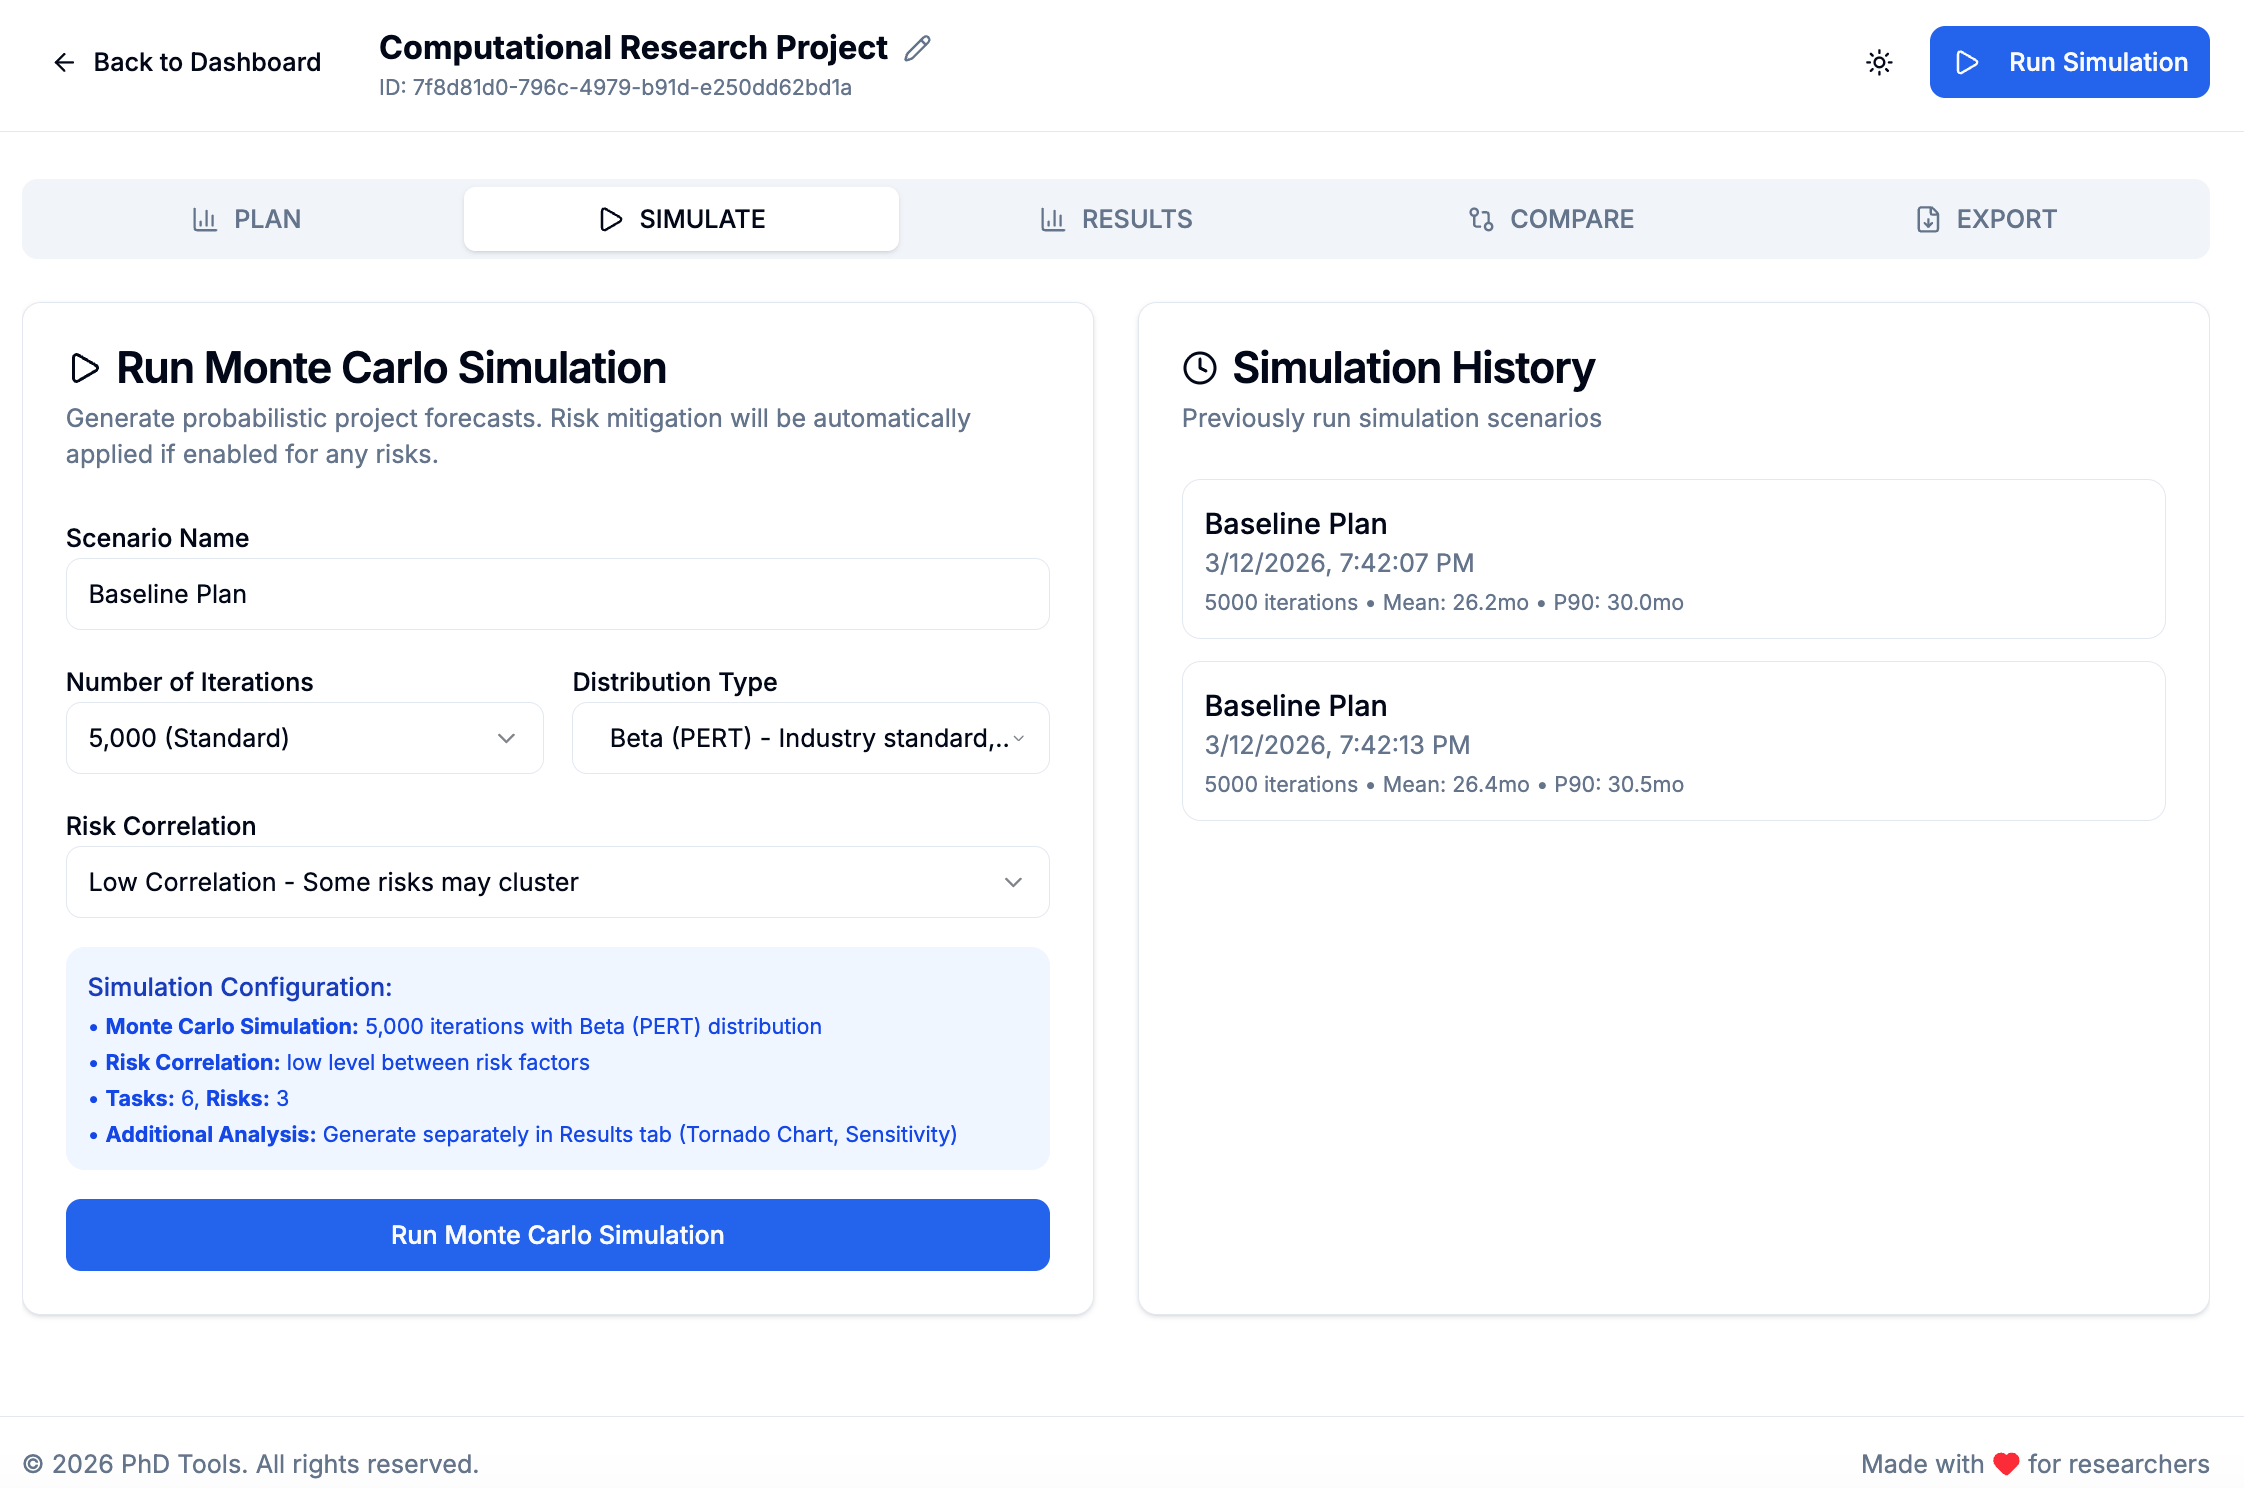Click the file download icon on EXPORT tab
Image resolution: width=2244 pixels, height=1488 pixels.
pyautogui.click(x=1928, y=219)
